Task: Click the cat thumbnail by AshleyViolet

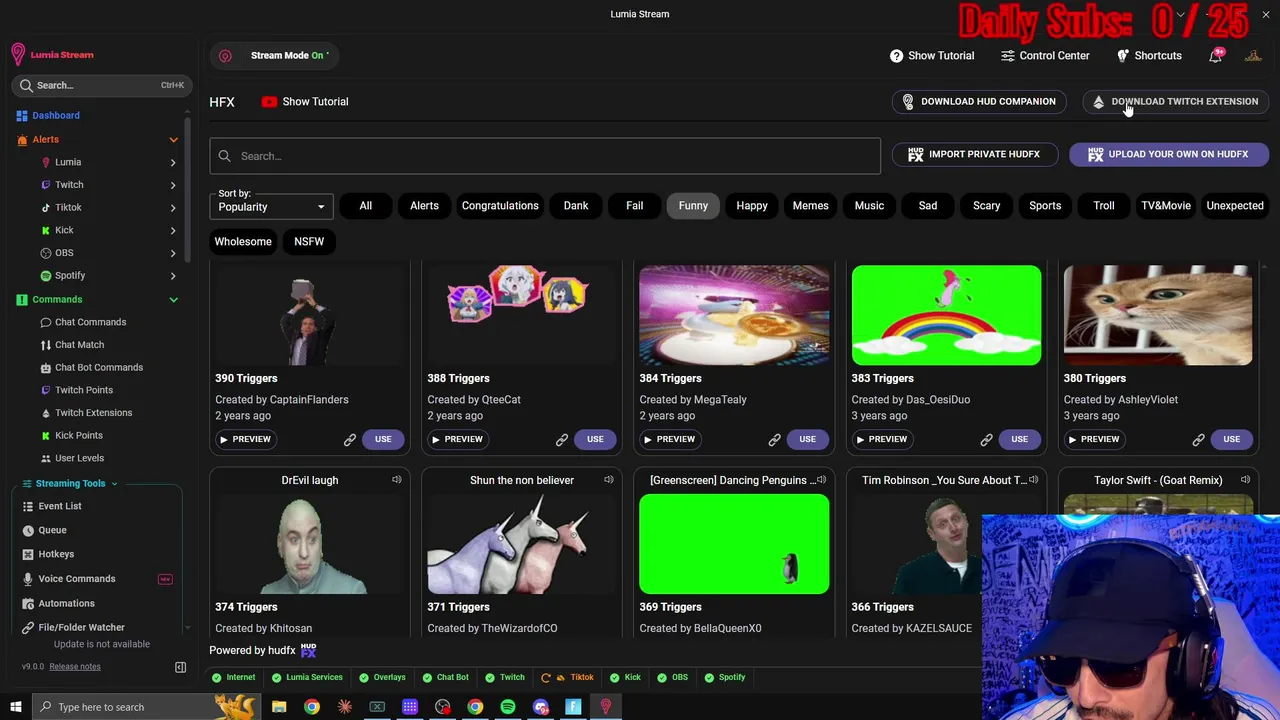Action: click(x=1158, y=316)
